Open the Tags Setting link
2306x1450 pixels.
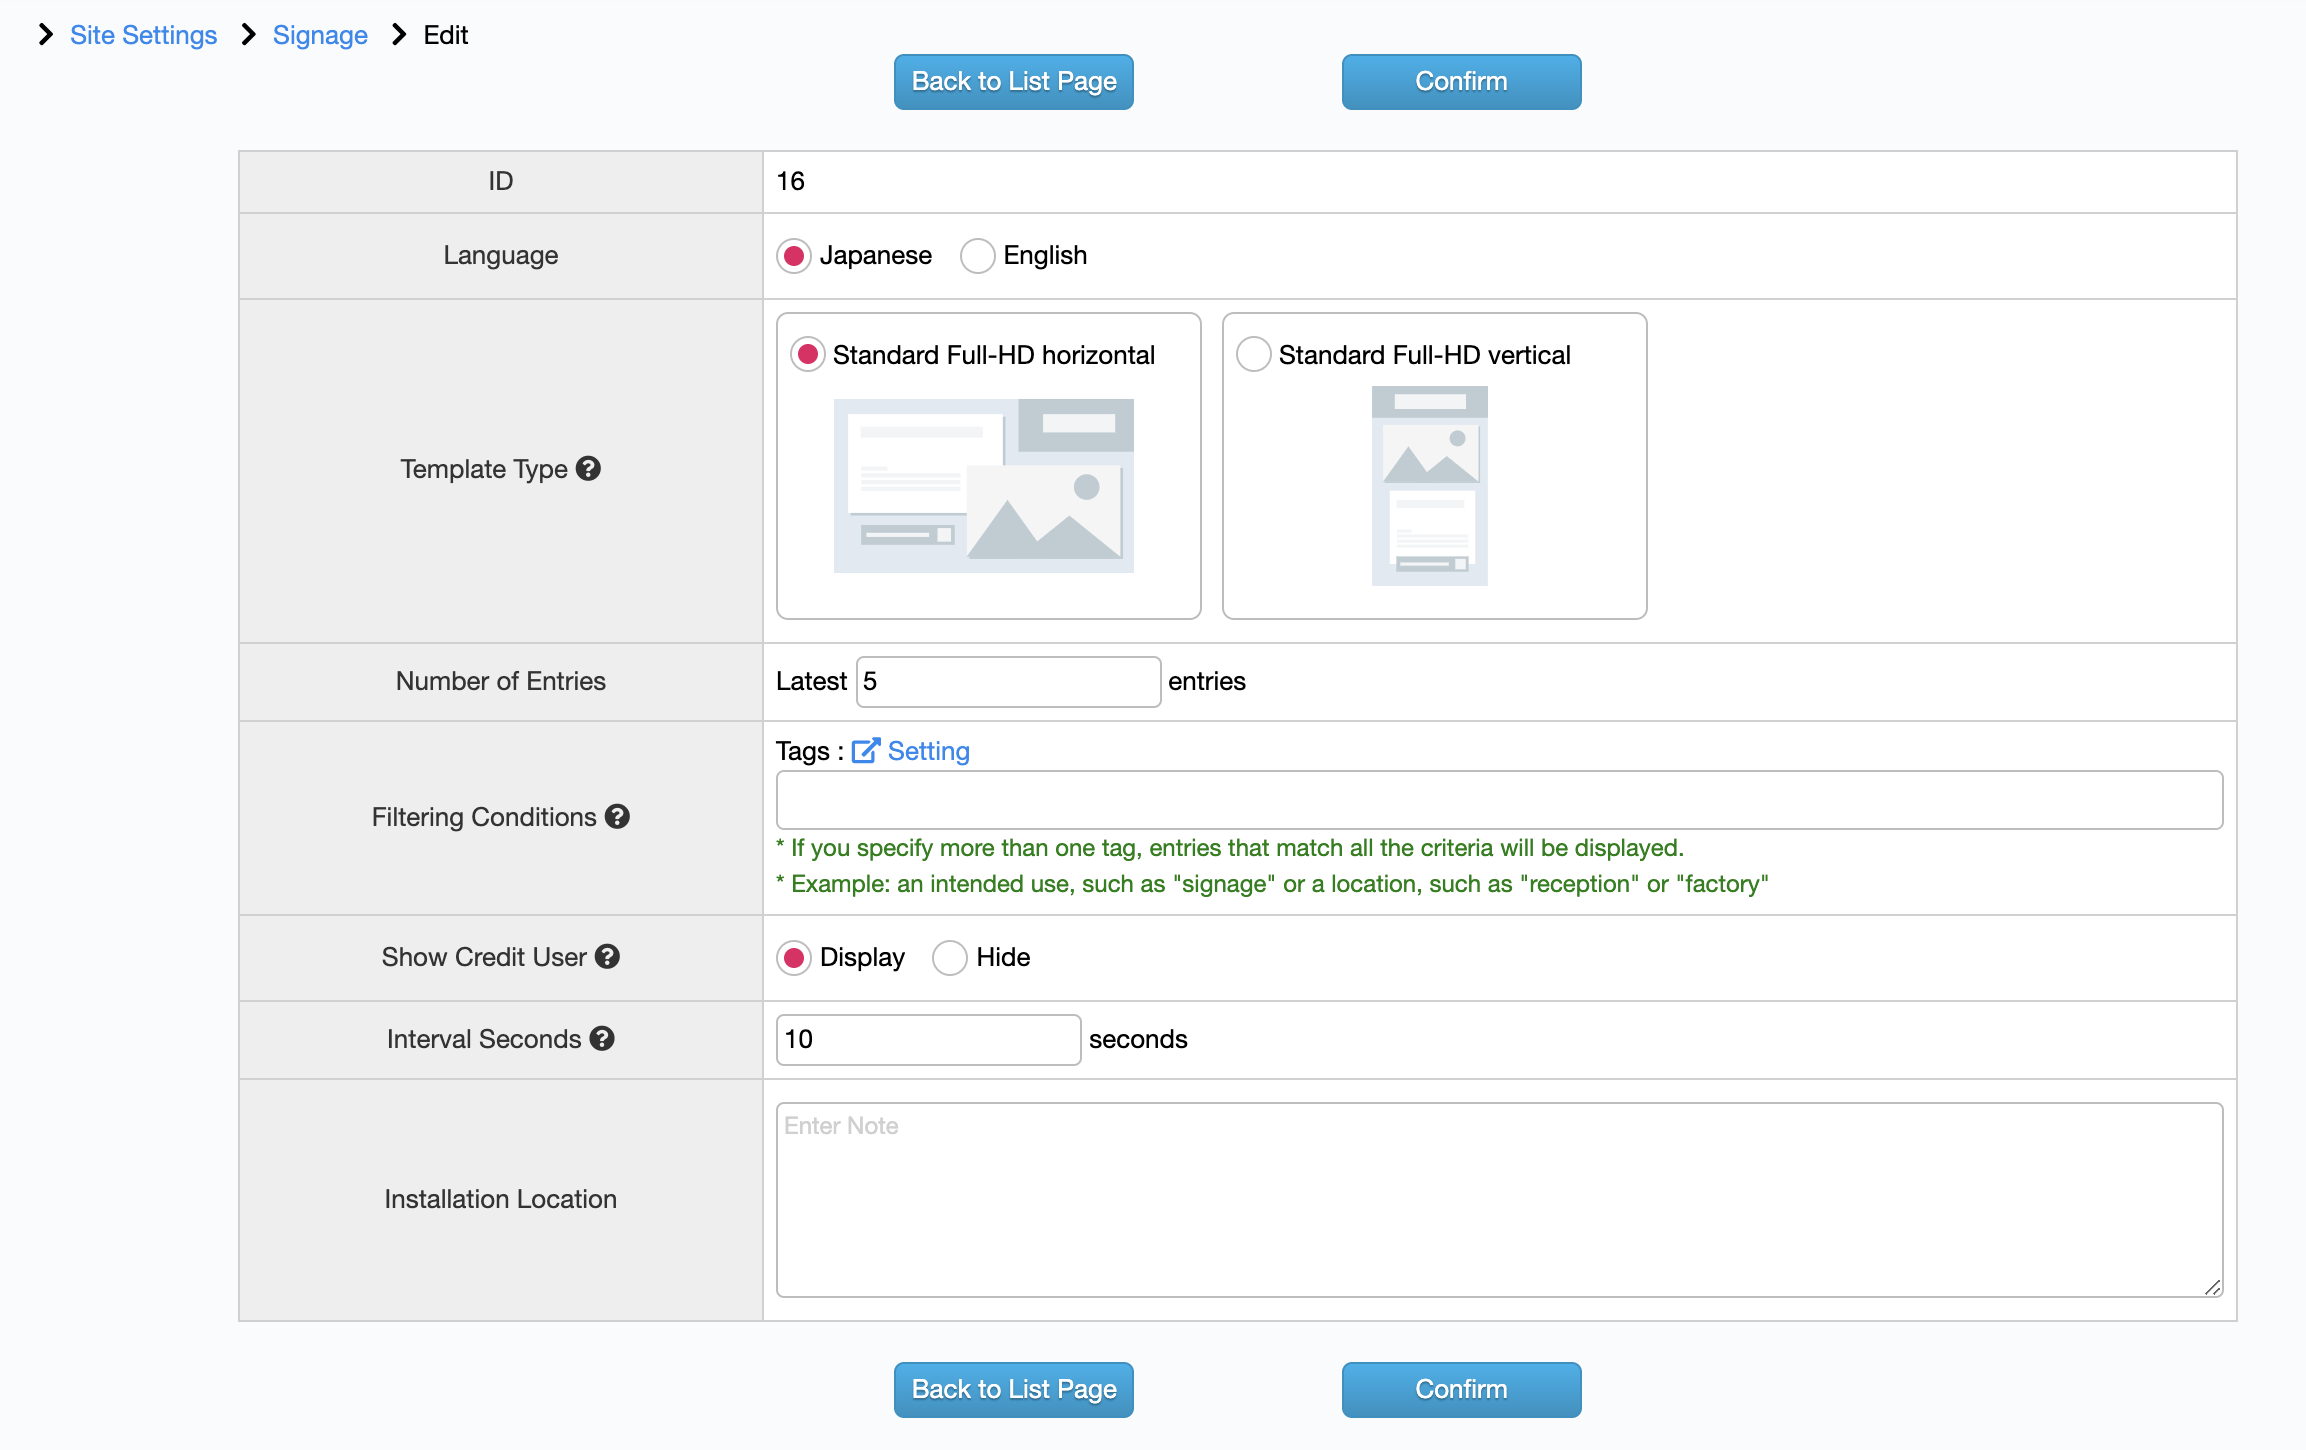coord(928,751)
